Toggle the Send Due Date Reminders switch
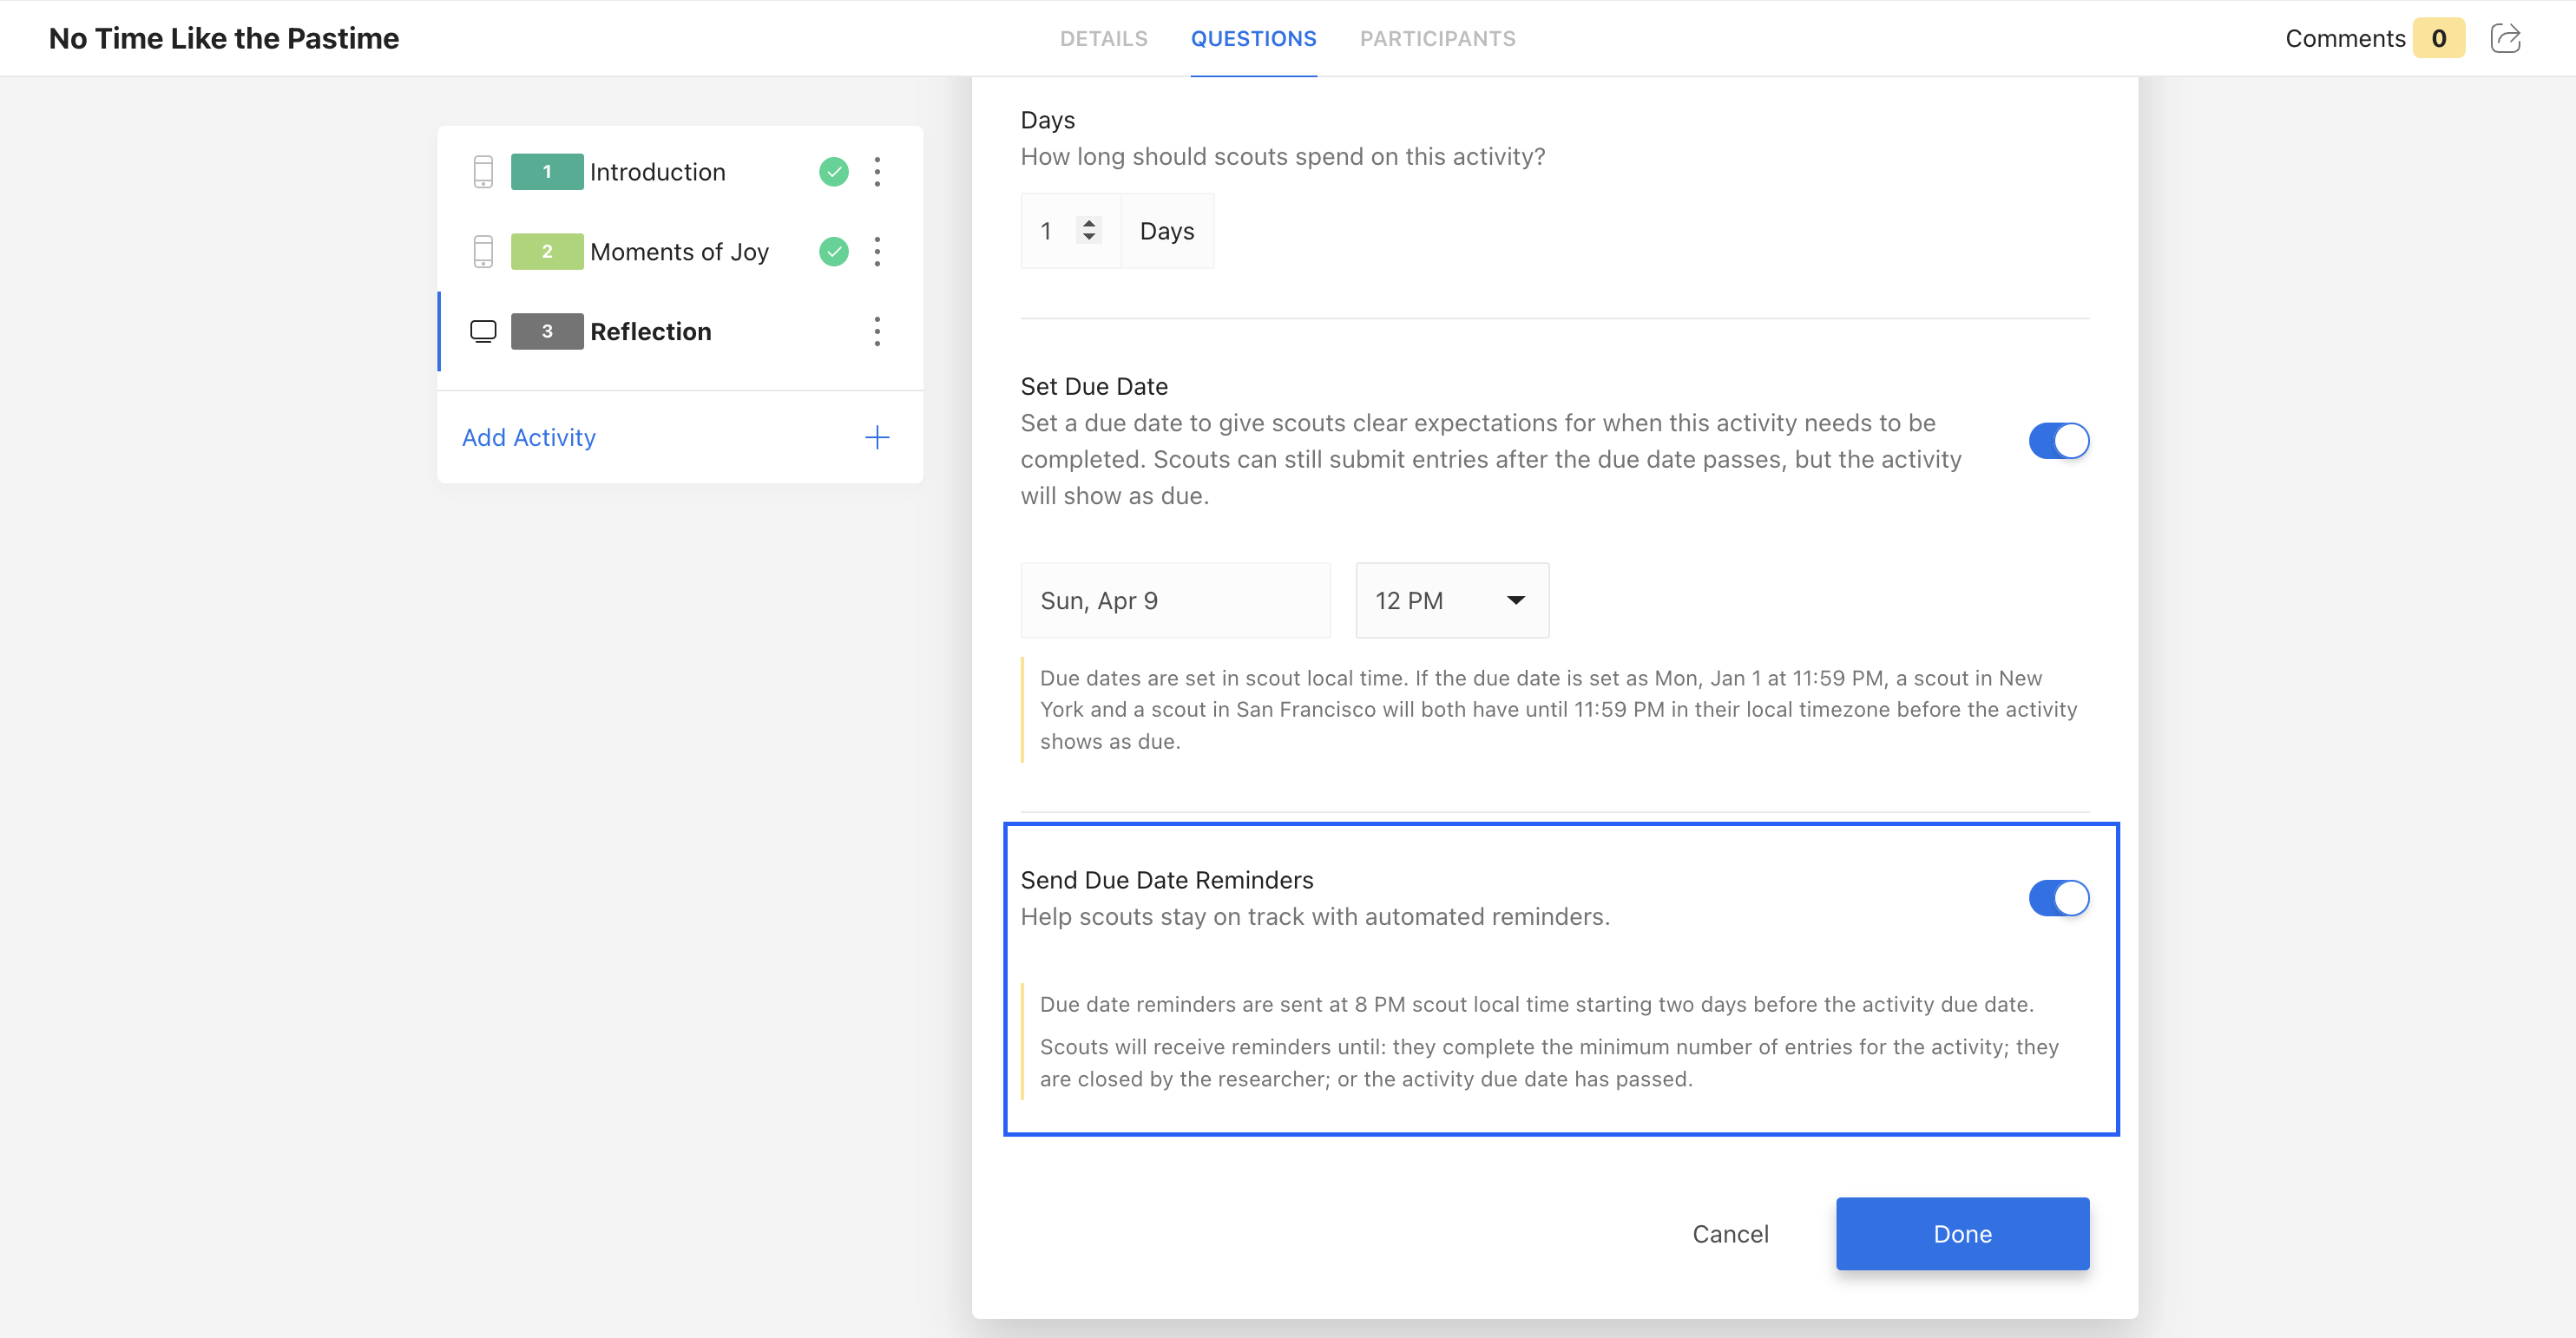The height and width of the screenshot is (1338, 2576). pos(2059,898)
